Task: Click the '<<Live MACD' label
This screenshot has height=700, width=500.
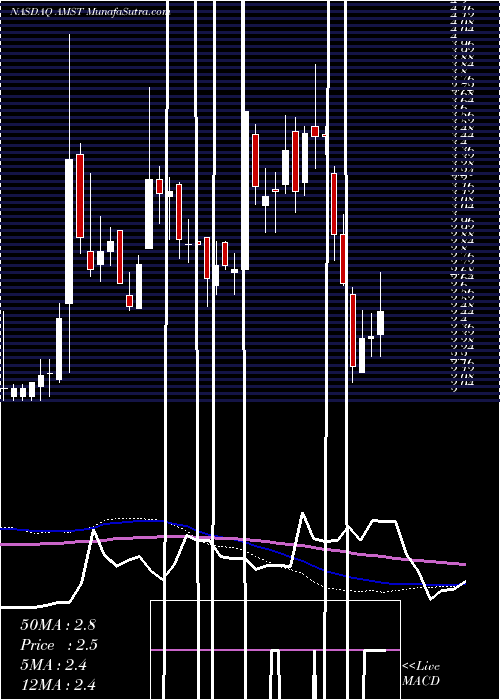Action: click(421, 673)
